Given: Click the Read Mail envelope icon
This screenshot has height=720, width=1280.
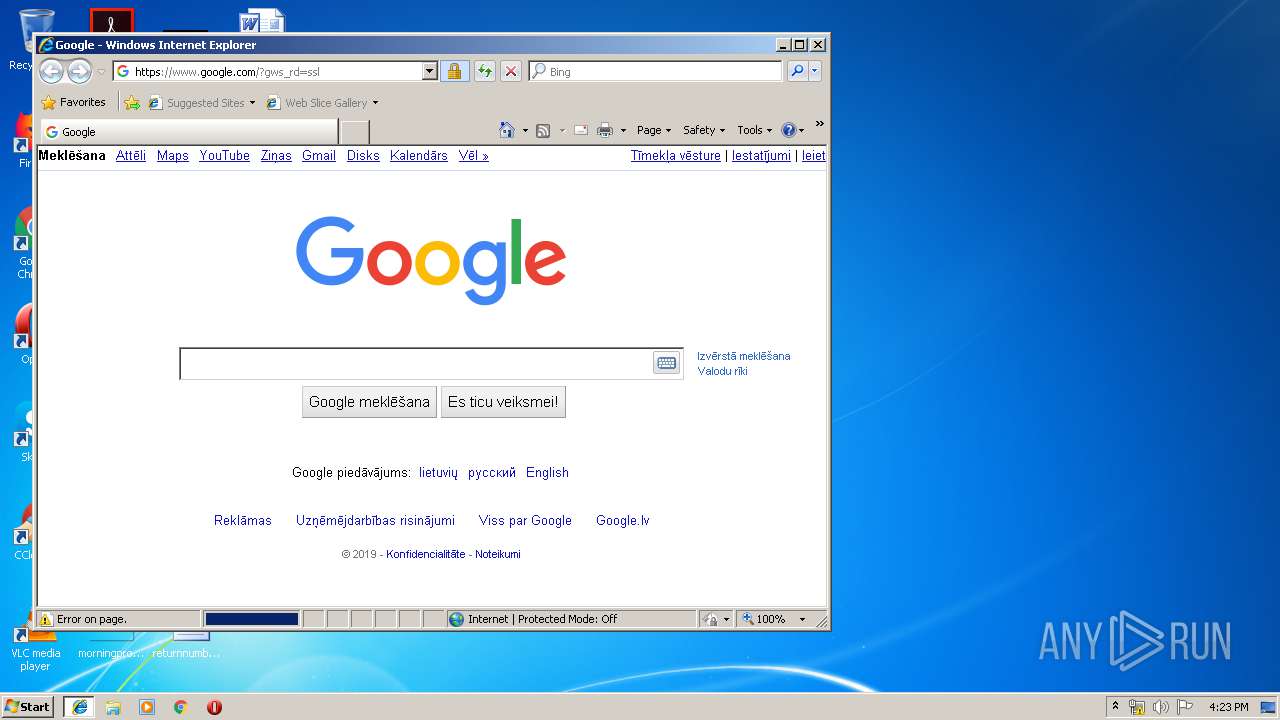Looking at the screenshot, I should pyautogui.click(x=580, y=130).
